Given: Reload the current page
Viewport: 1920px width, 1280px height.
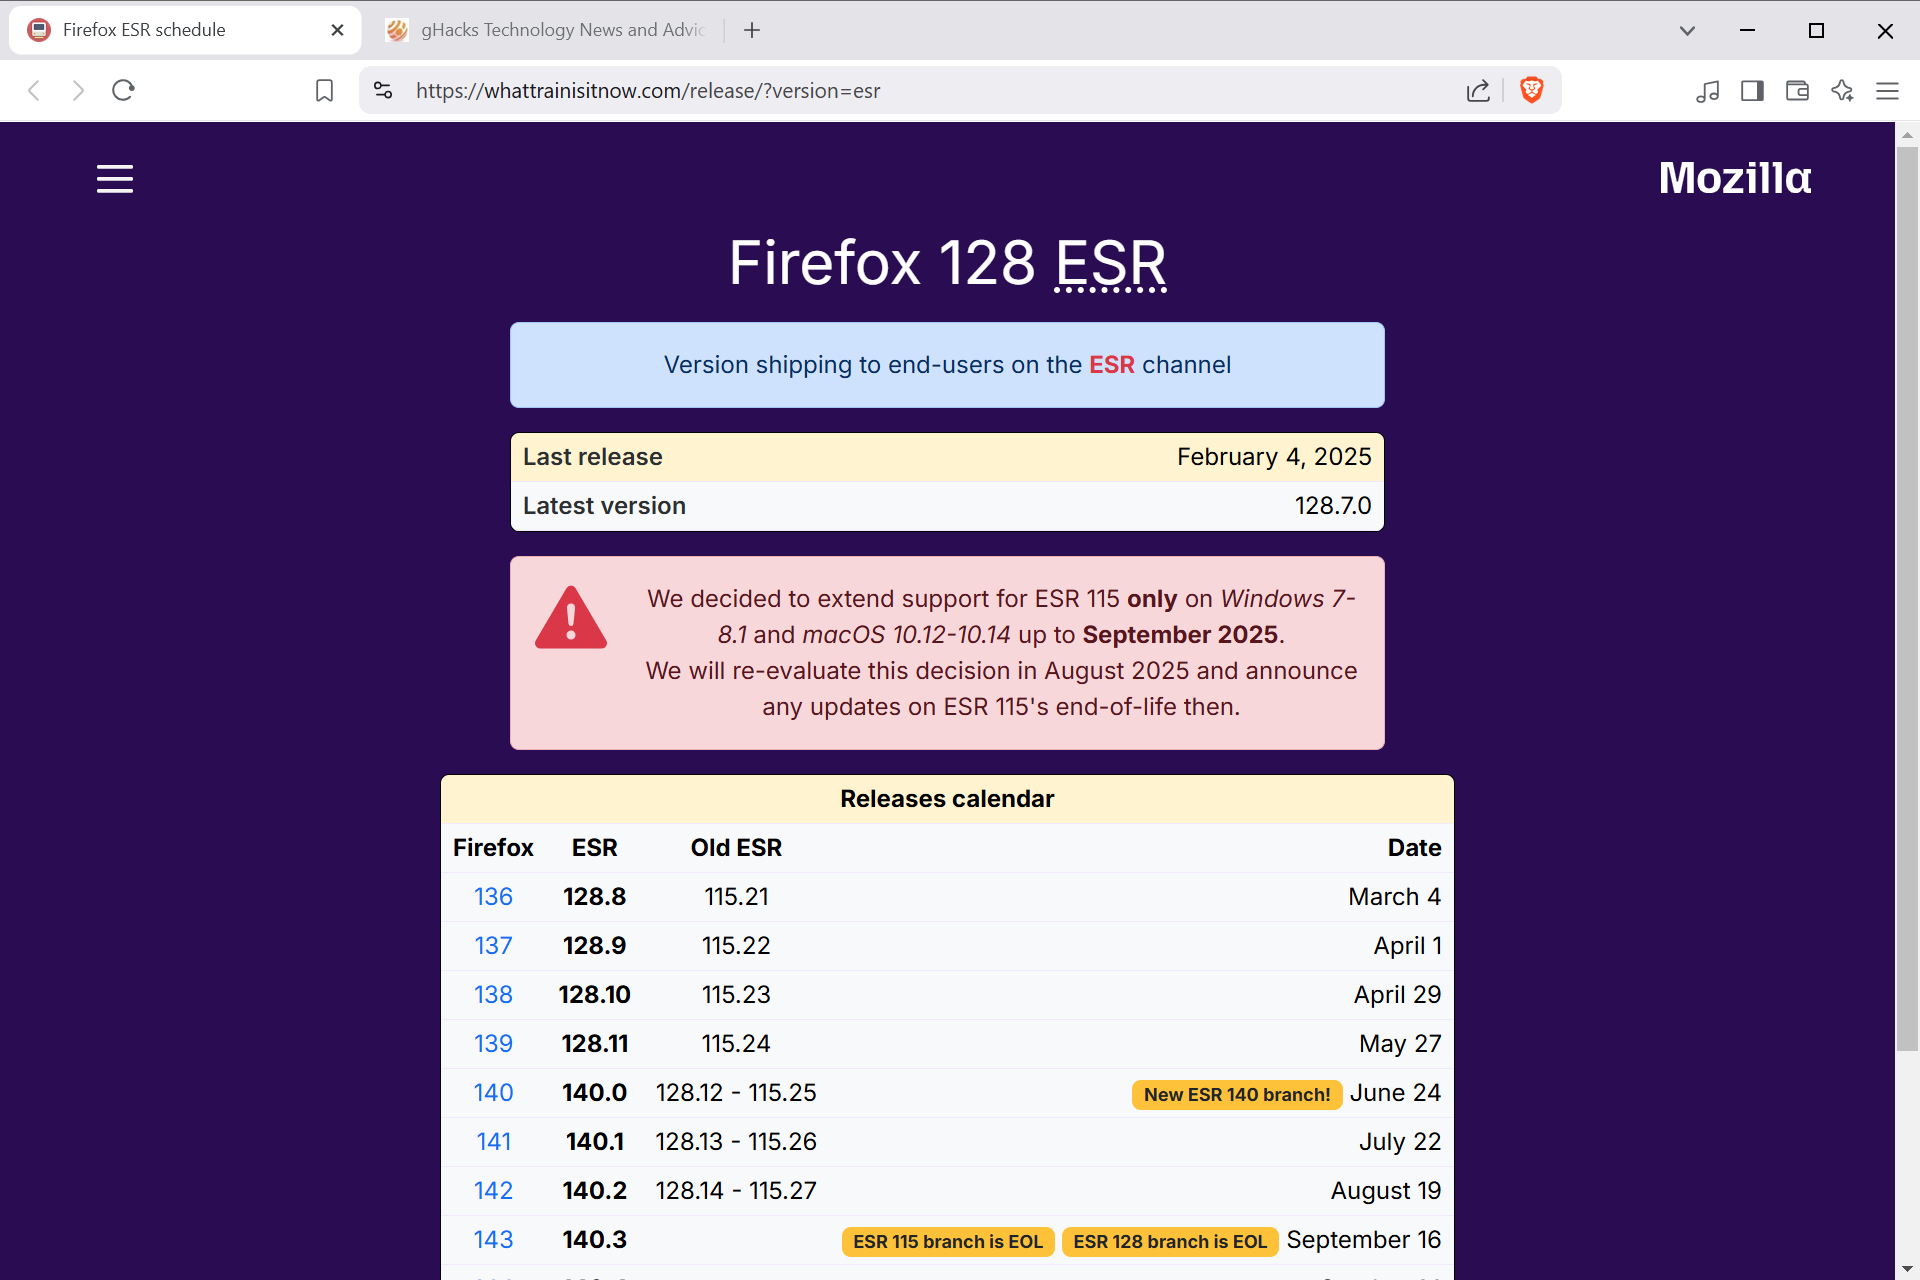Looking at the screenshot, I should pos(123,90).
